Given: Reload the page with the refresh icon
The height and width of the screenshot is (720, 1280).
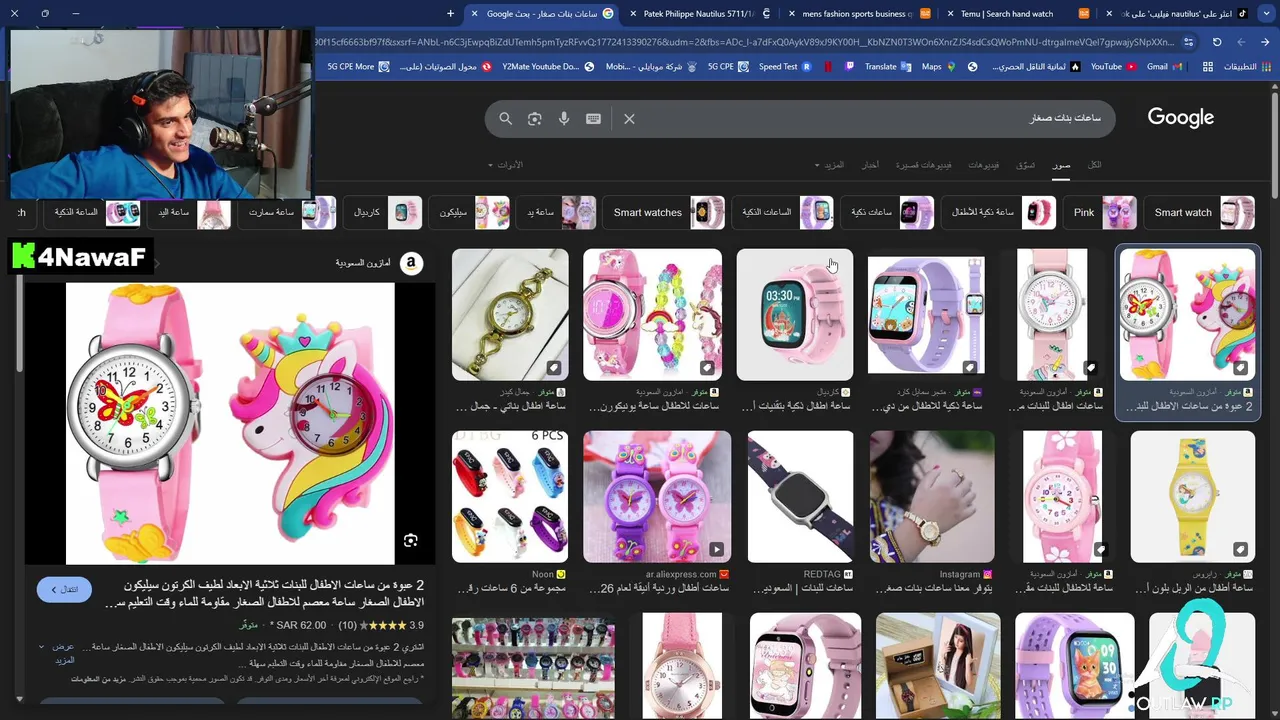Looking at the screenshot, I should point(1217,42).
